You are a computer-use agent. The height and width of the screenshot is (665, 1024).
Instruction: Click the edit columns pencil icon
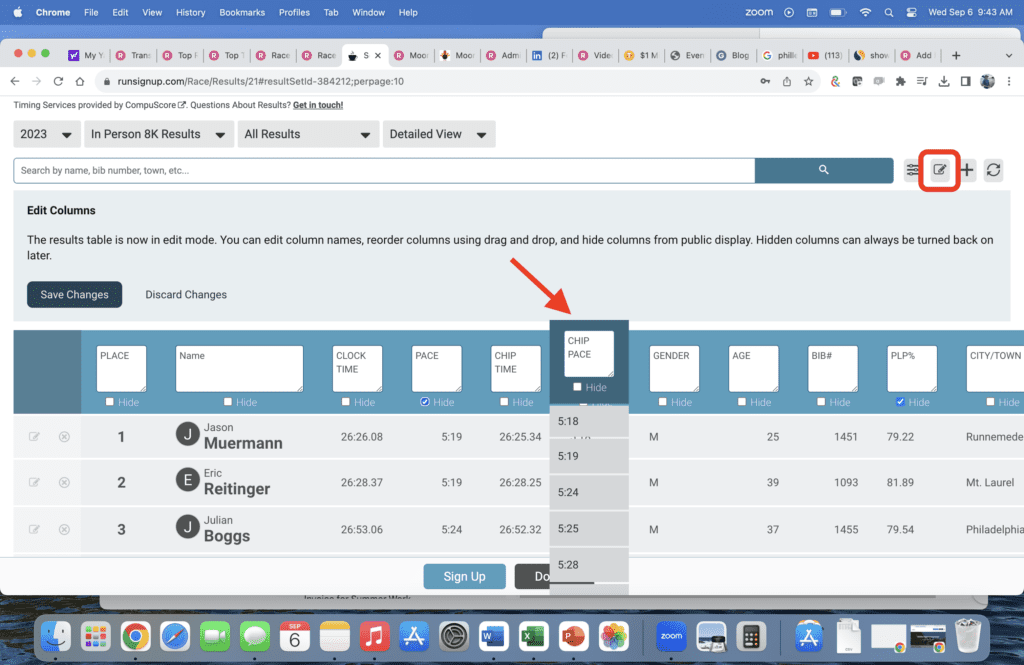[939, 170]
